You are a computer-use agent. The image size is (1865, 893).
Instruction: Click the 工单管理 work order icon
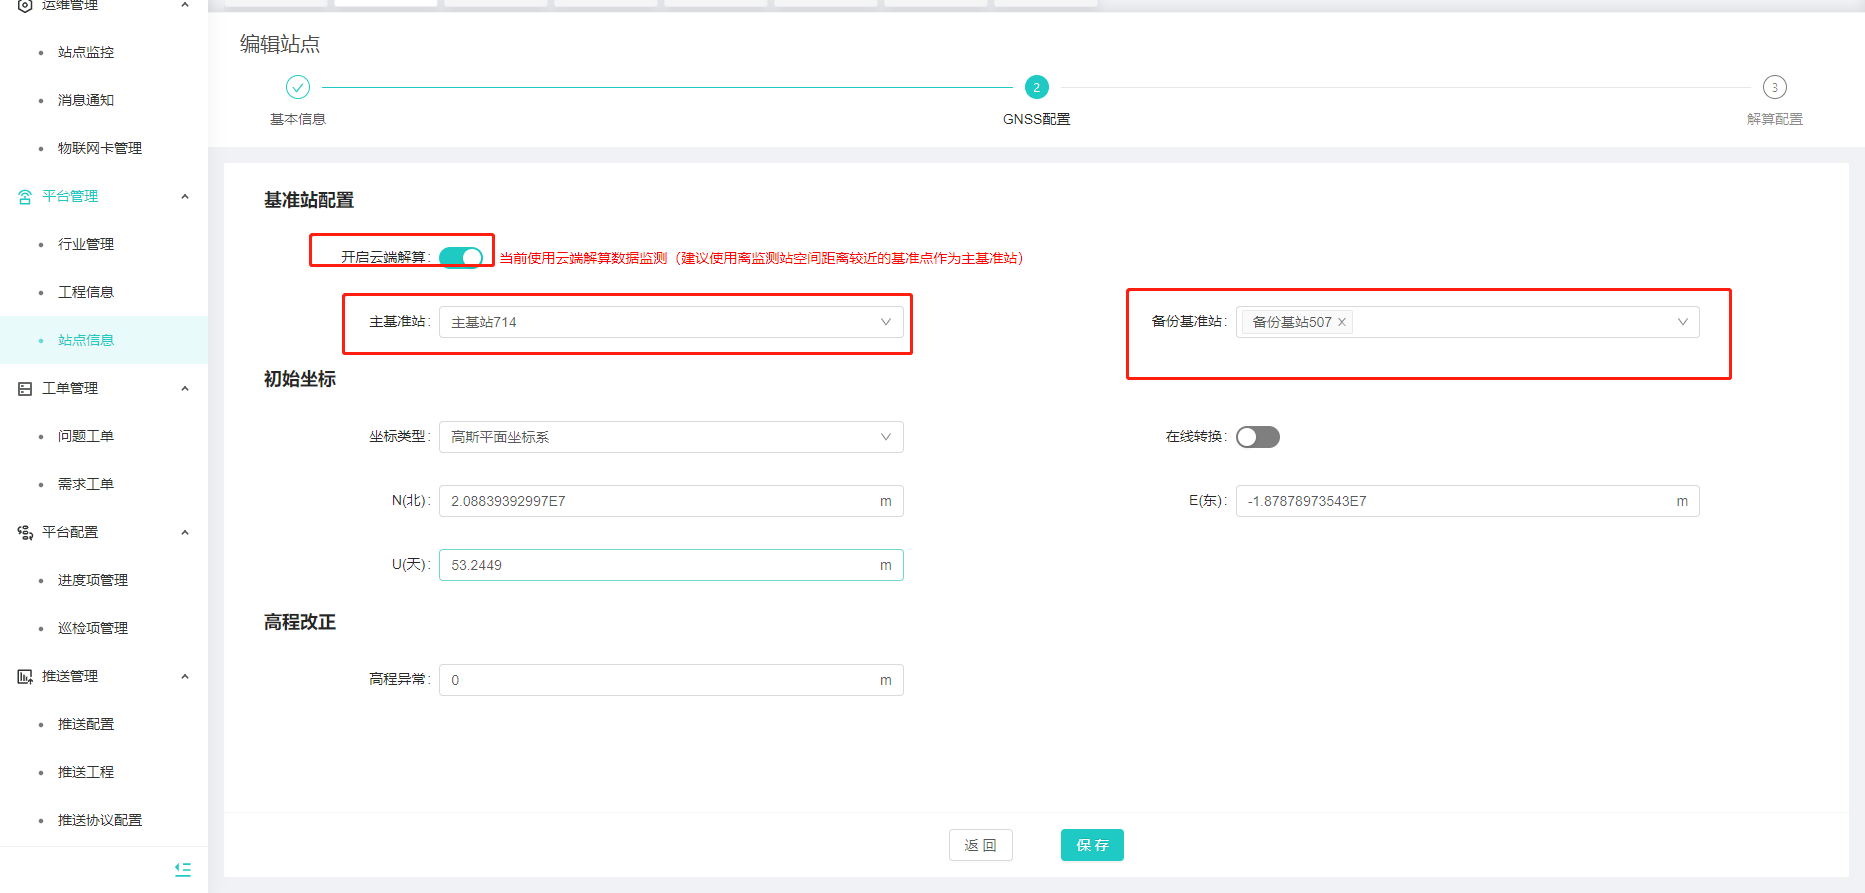tap(25, 389)
